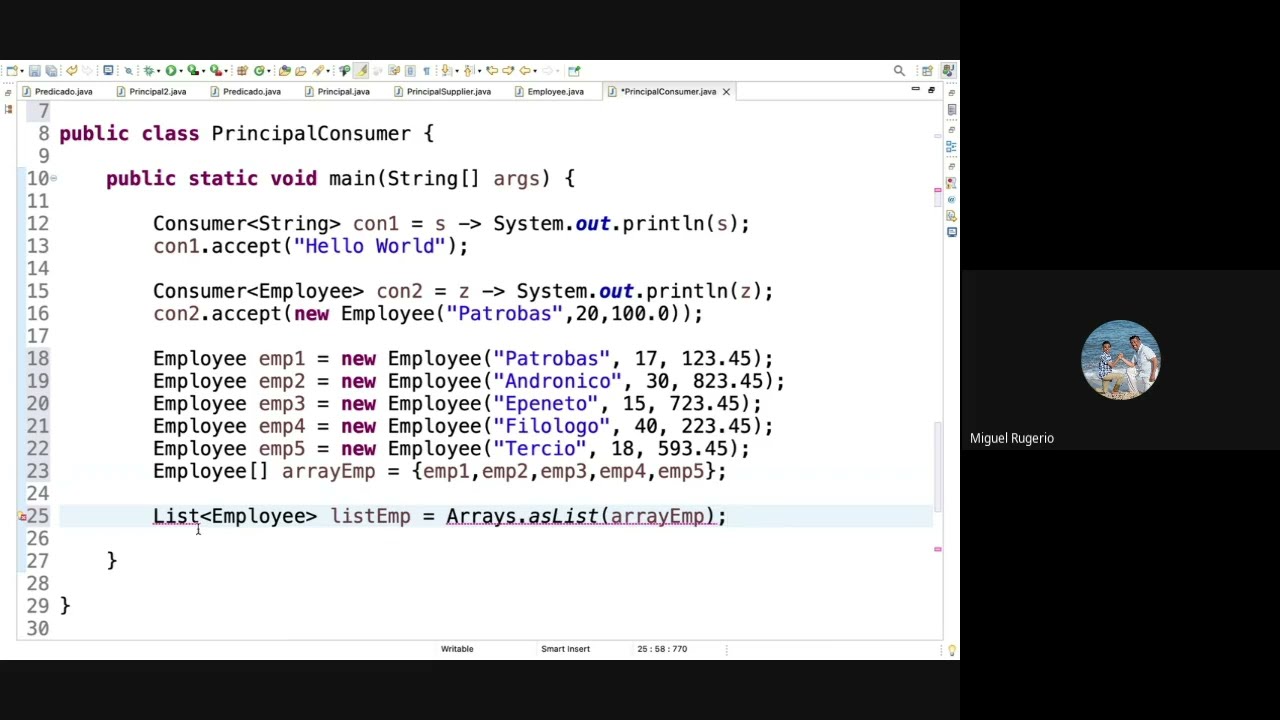Click the Search flashlight icon

click(319, 71)
